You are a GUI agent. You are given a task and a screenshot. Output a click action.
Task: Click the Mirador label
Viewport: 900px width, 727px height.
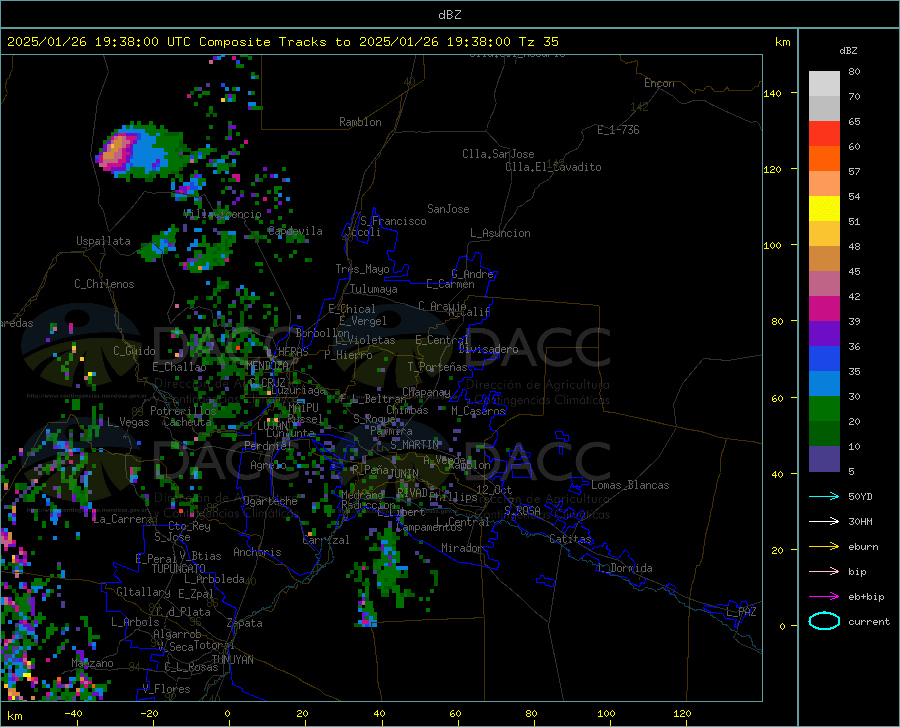[462, 548]
